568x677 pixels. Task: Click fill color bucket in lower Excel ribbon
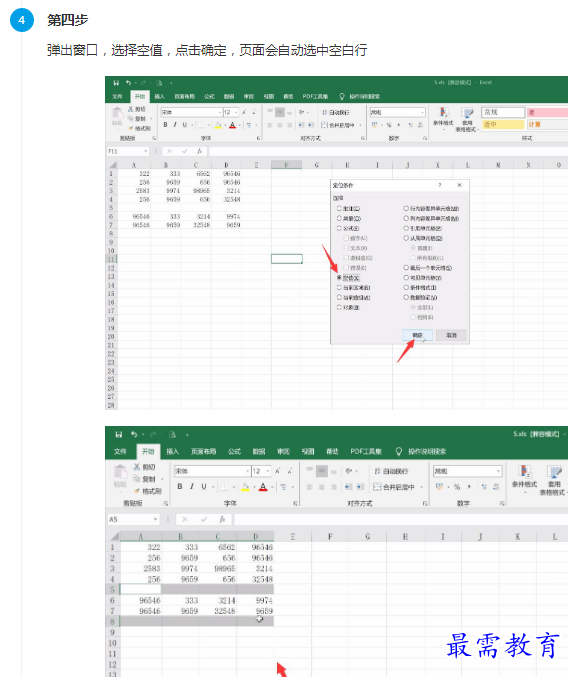click(245, 487)
